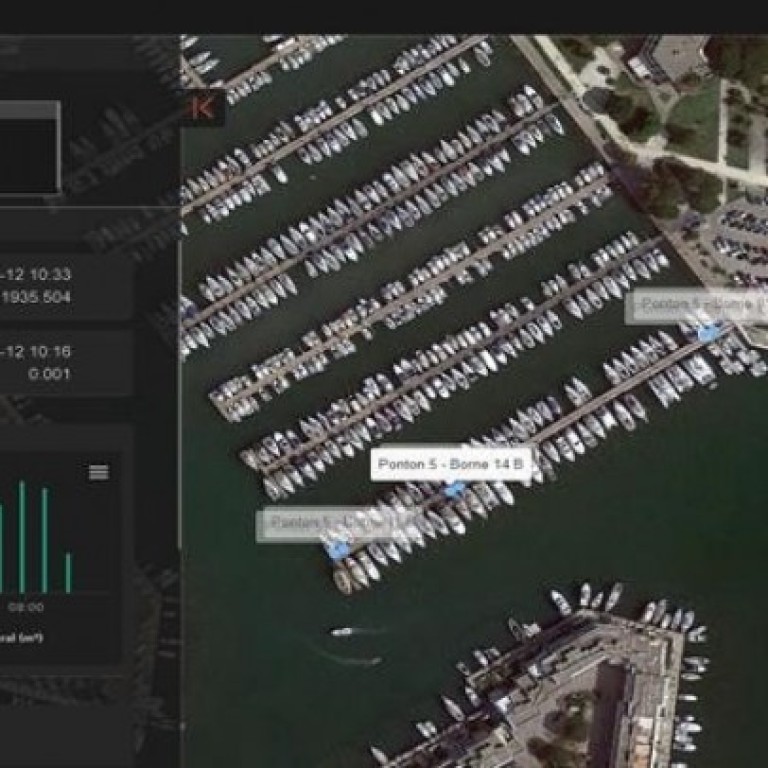Open the chart hamburger menu
The image size is (768, 768).
(98, 472)
